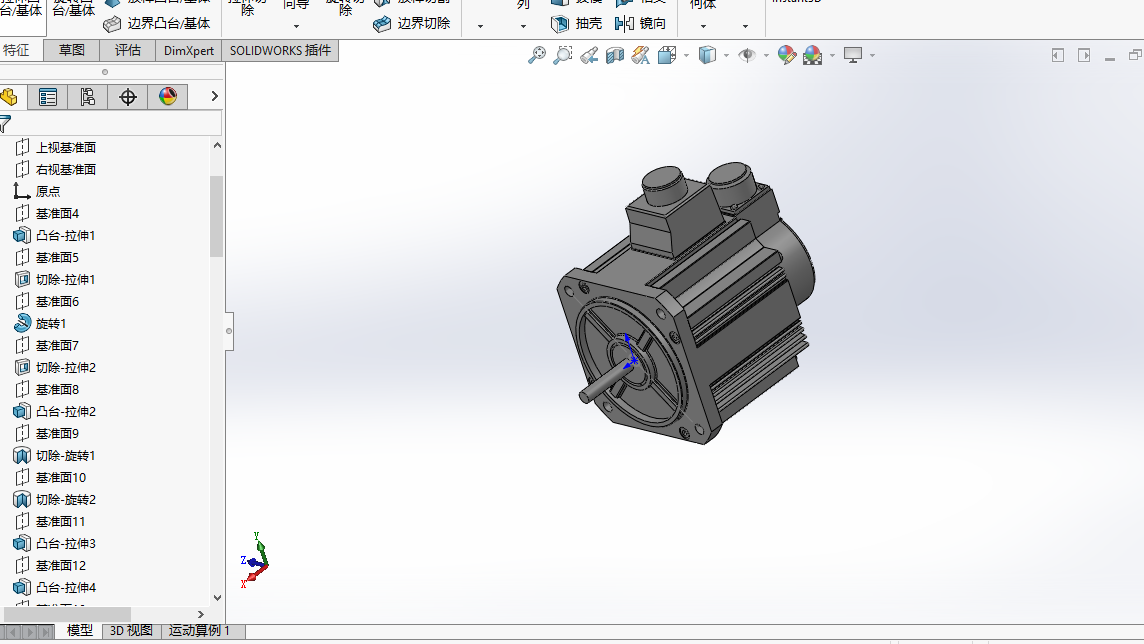The width and height of the screenshot is (1144, 644).
Task: Switch to the 特征 tab
Action: click(18, 50)
